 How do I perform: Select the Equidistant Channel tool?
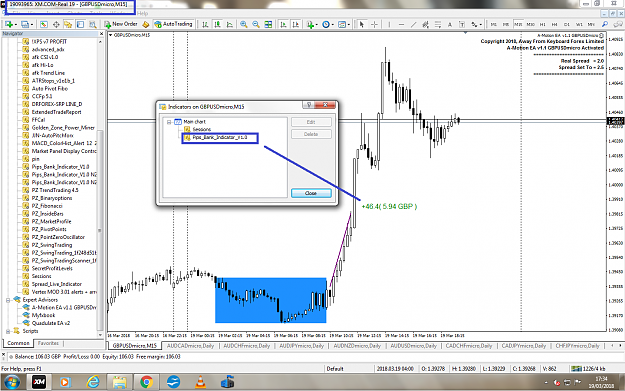[x=425, y=24]
